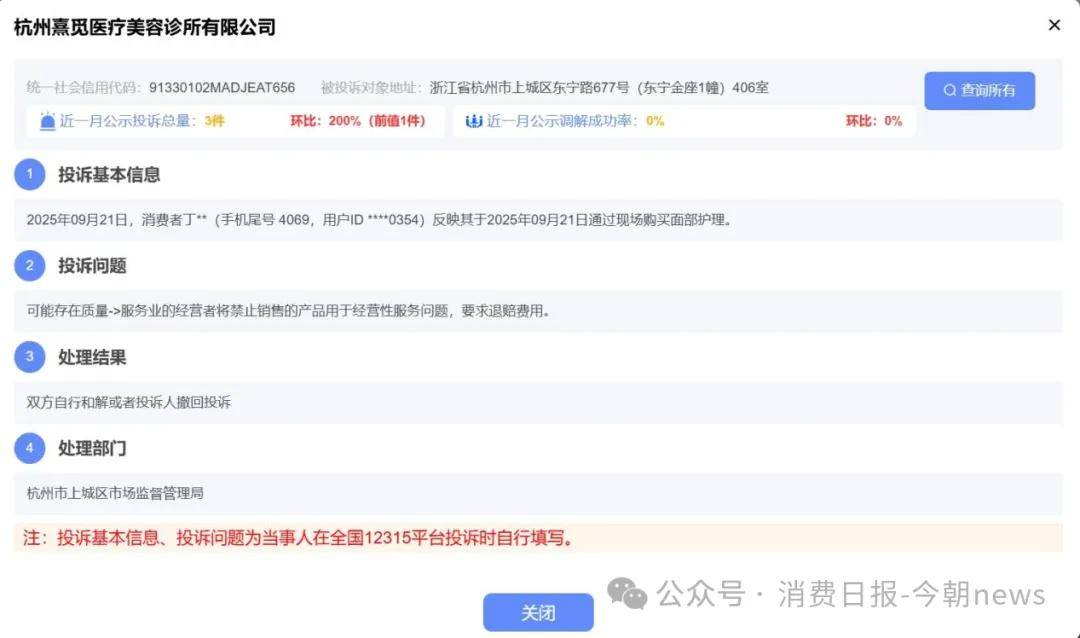The image size is (1080, 638).
Task: Click the address 浙江省杭州市上城区东宁路677号
Action: coord(529,88)
